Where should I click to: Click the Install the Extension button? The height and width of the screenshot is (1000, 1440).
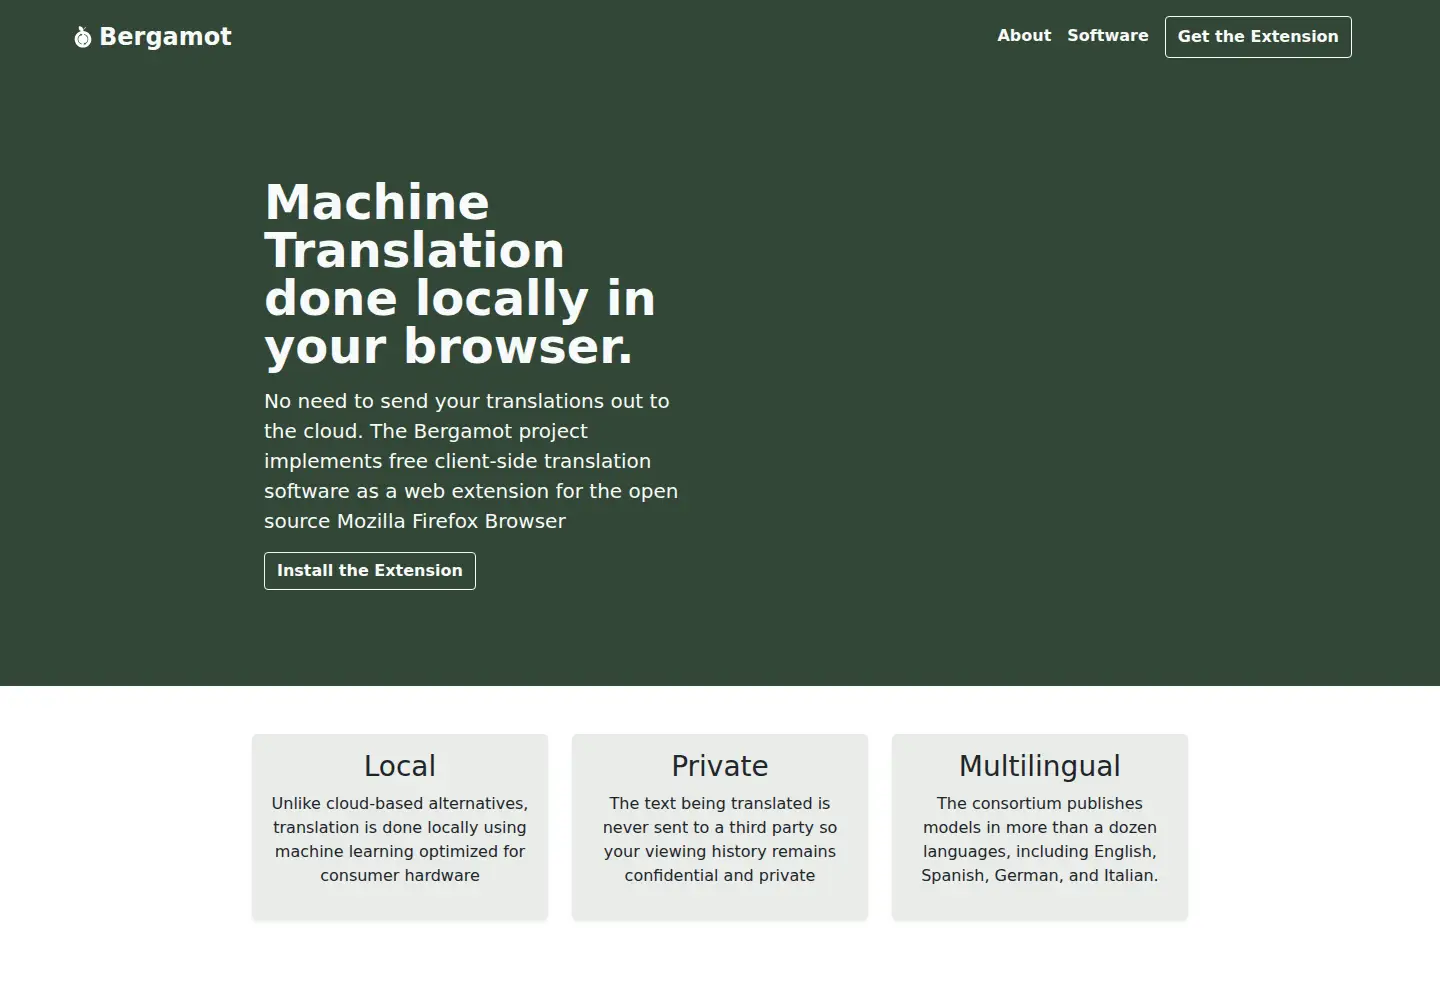coord(370,571)
